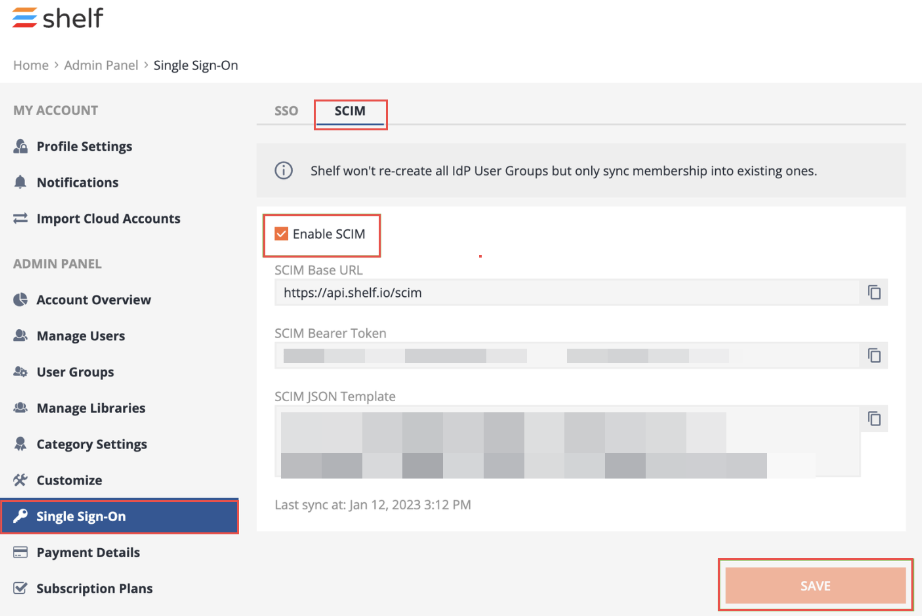Screen dimensions: 922x616
Task: Click the Customize tools icon
Action: pyautogui.click(x=21, y=480)
